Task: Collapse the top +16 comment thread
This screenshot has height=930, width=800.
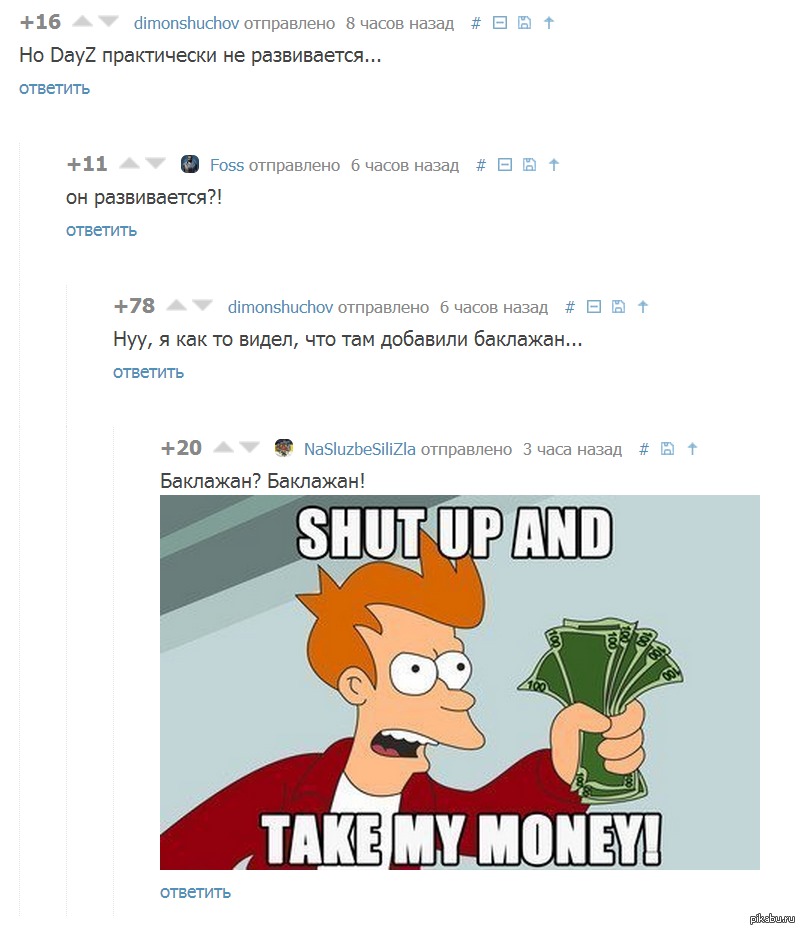Action: pos(500,23)
